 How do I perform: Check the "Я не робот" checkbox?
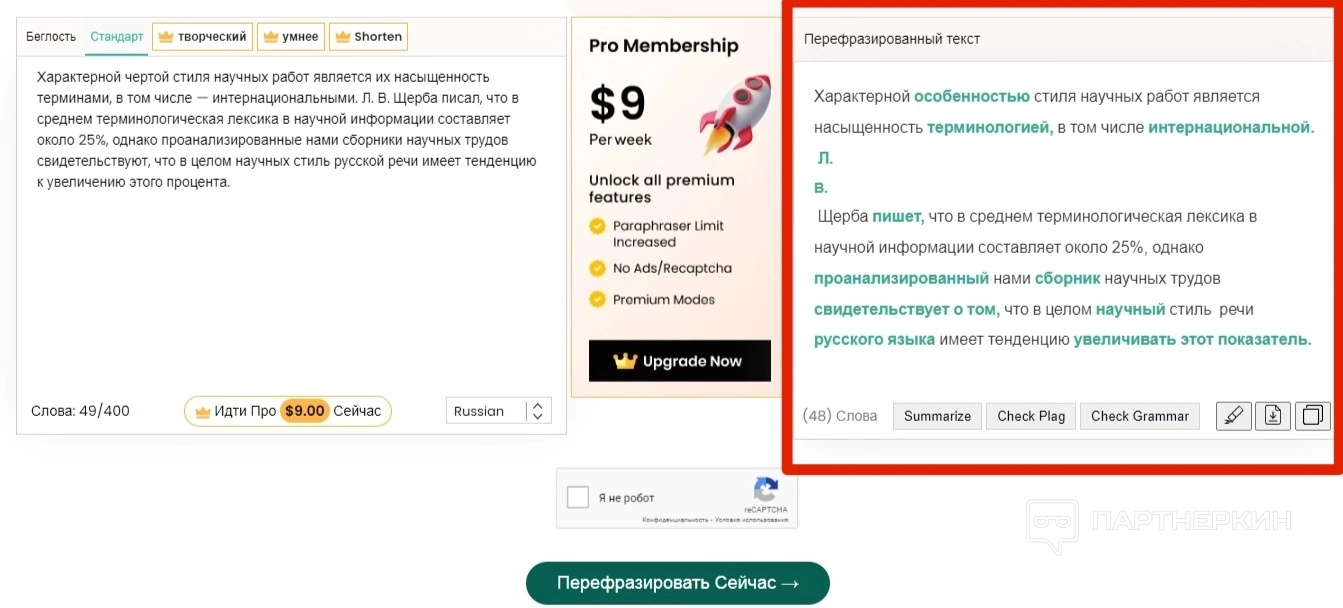pos(578,497)
